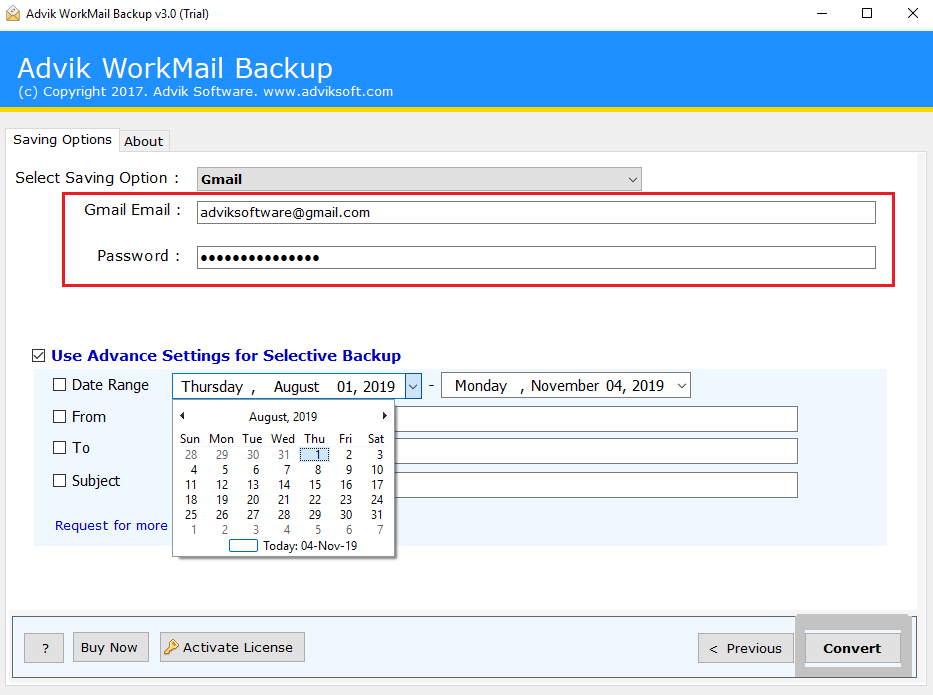
Task: Select August 9 in the calendar
Action: pyautogui.click(x=348, y=469)
